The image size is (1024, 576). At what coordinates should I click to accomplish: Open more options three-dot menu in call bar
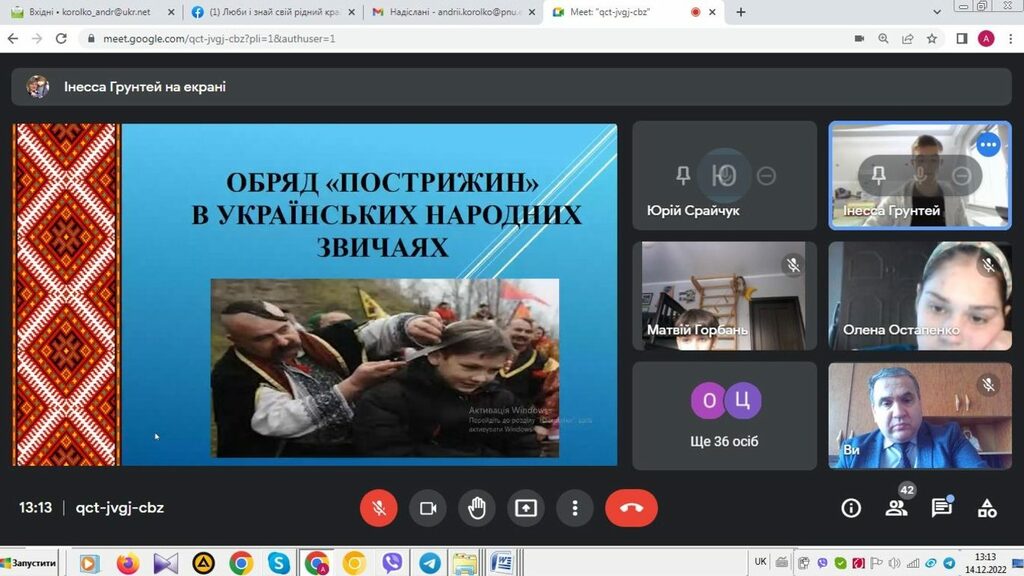(575, 508)
